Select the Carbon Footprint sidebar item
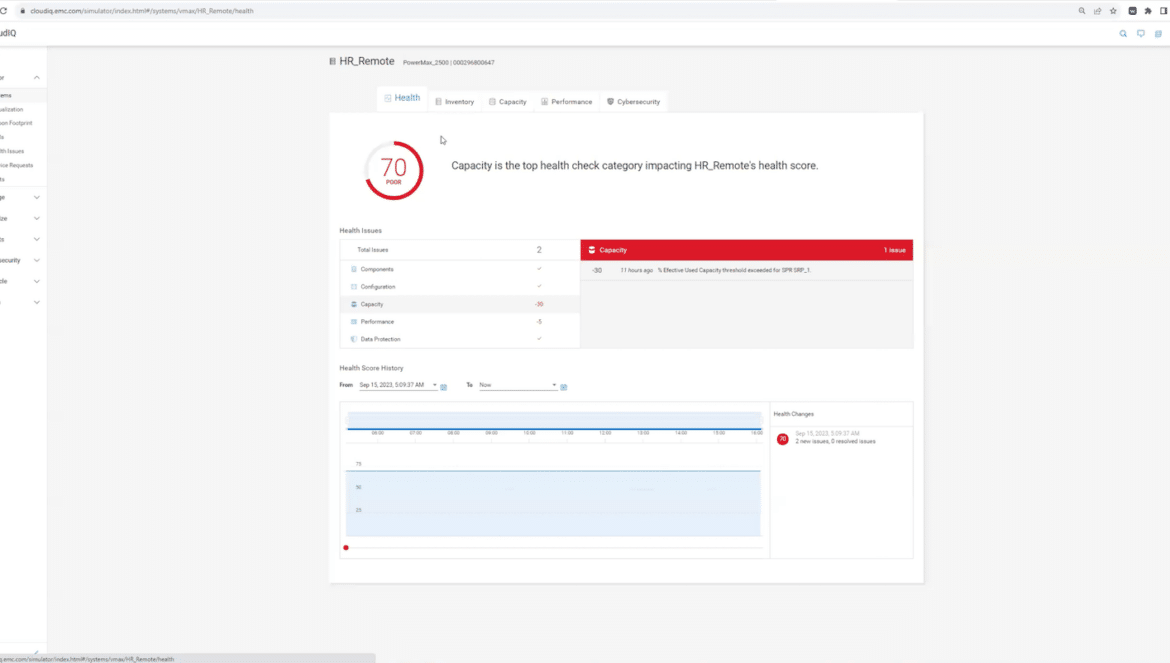Viewport: 1170px width, 663px height. point(16,123)
